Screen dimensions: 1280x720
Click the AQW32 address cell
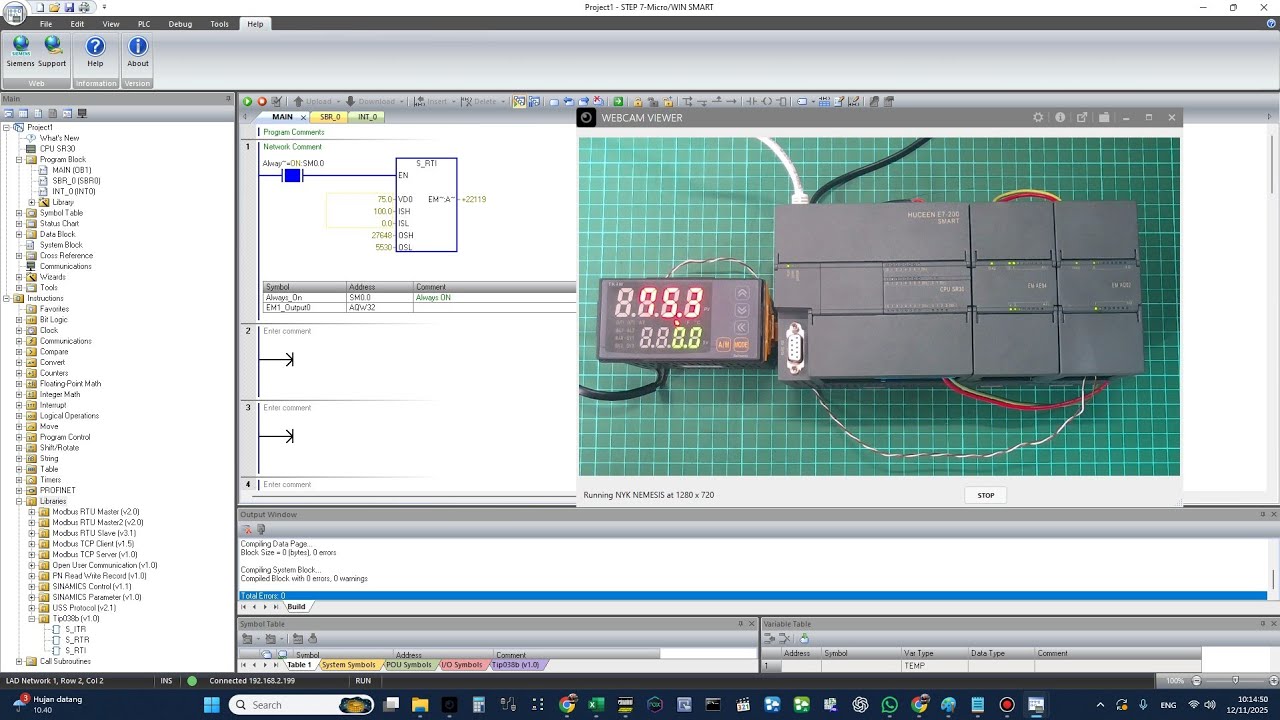[x=380, y=308]
